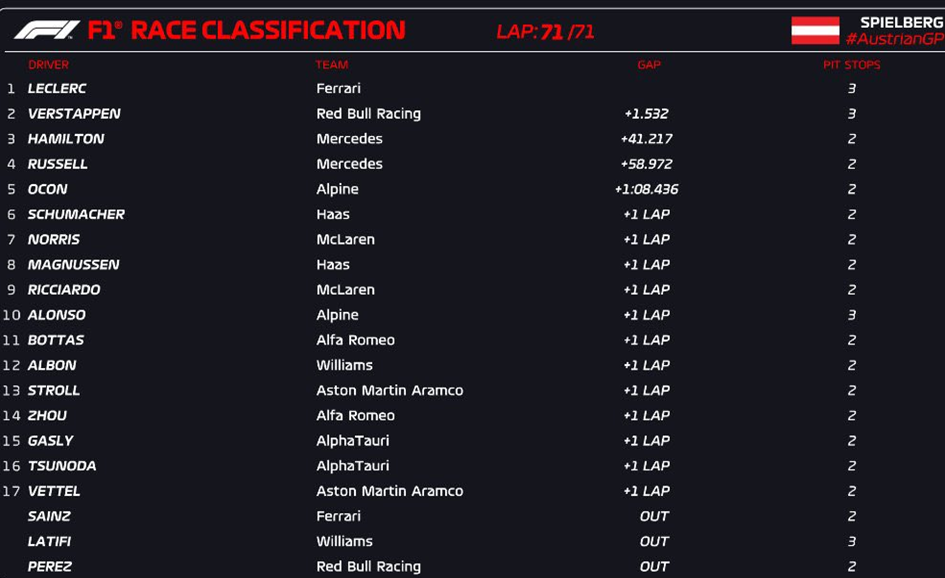
Task: Click Alonso's Alpine team name
Action: tap(337, 315)
